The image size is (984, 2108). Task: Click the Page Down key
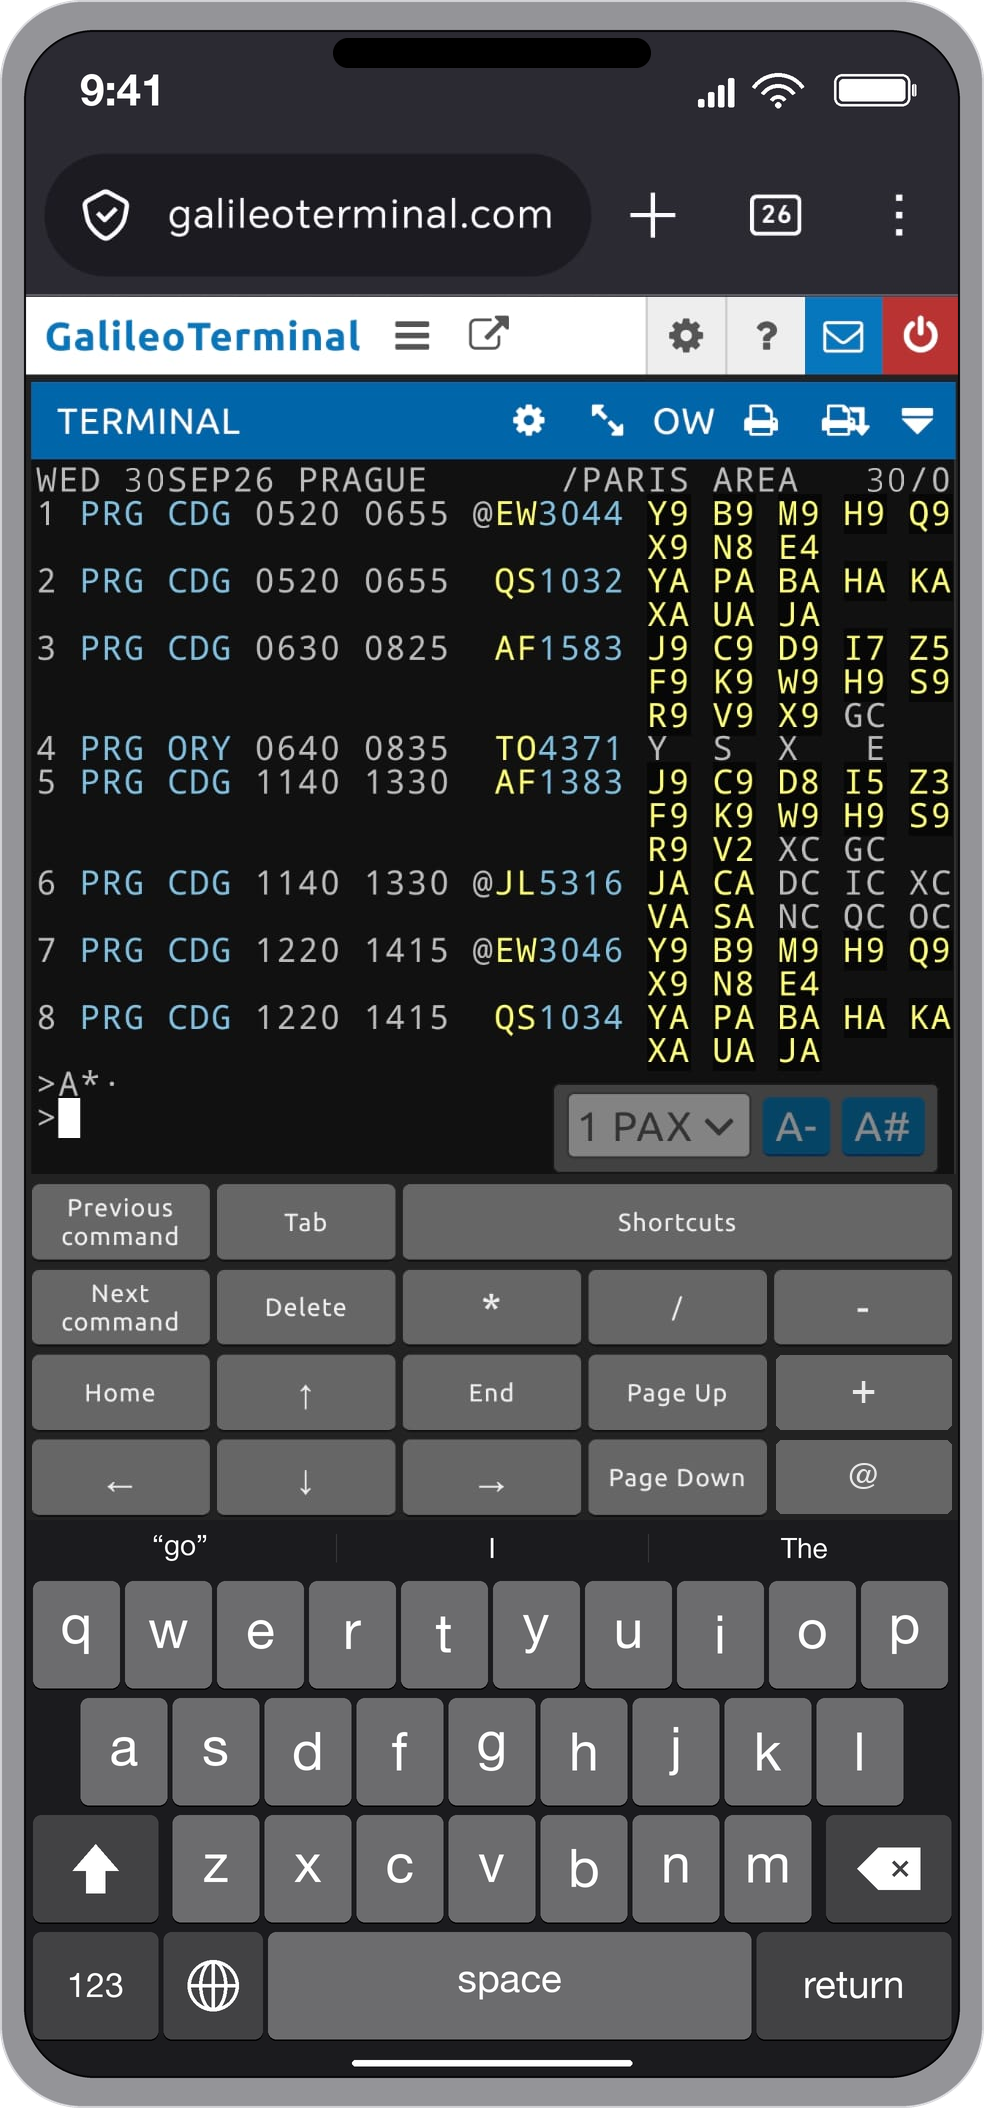coord(677,1478)
